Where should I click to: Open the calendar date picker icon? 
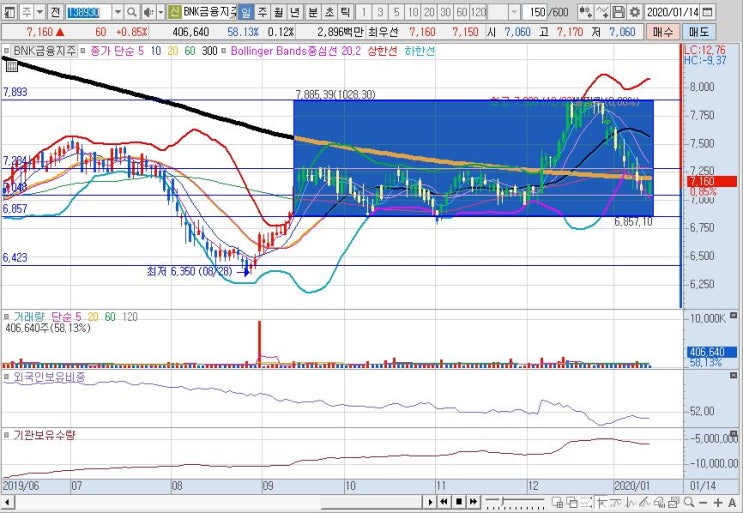pyautogui.click(x=707, y=12)
